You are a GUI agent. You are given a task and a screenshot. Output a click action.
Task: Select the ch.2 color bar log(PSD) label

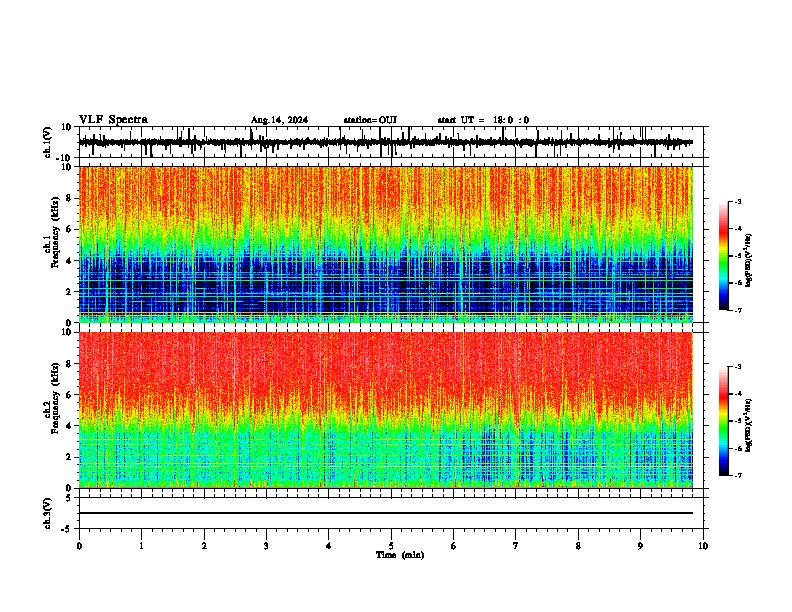tap(748, 425)
